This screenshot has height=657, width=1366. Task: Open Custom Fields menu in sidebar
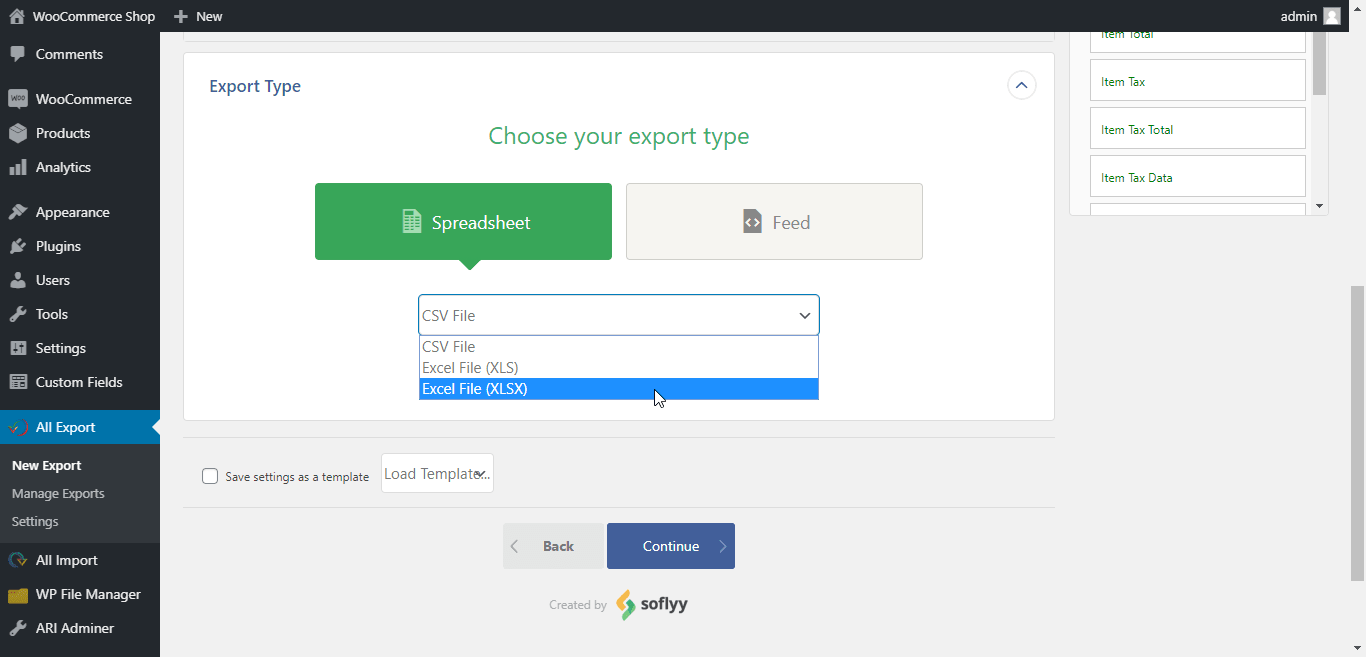click(x=80, y=382)
